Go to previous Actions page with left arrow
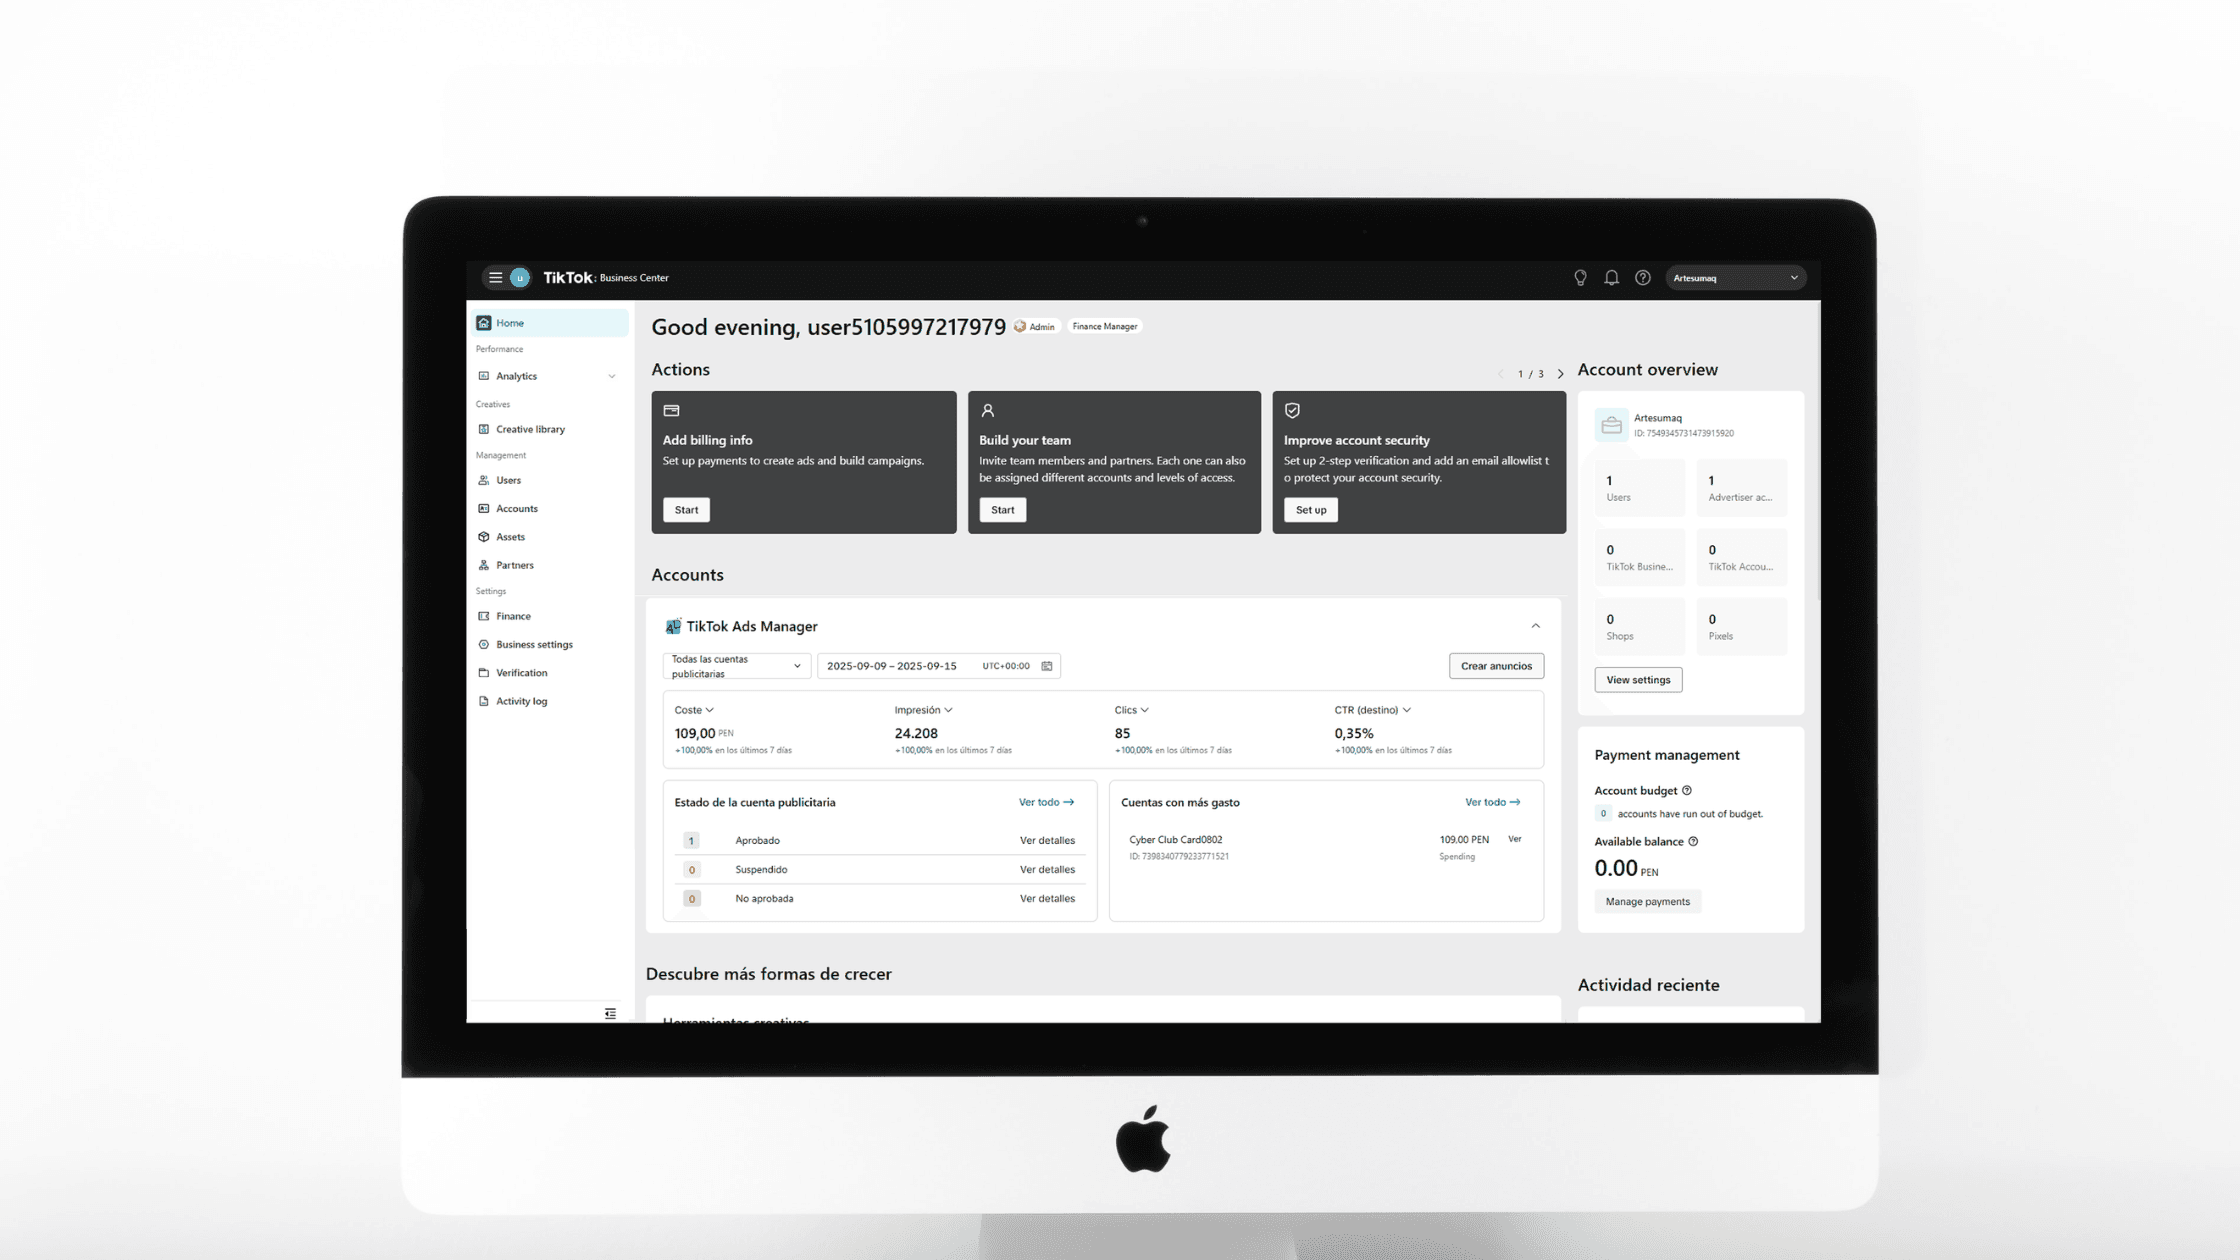The height and width of the screenshot is (1260, 2240). pyautogui.click(x=1501, y=374)
